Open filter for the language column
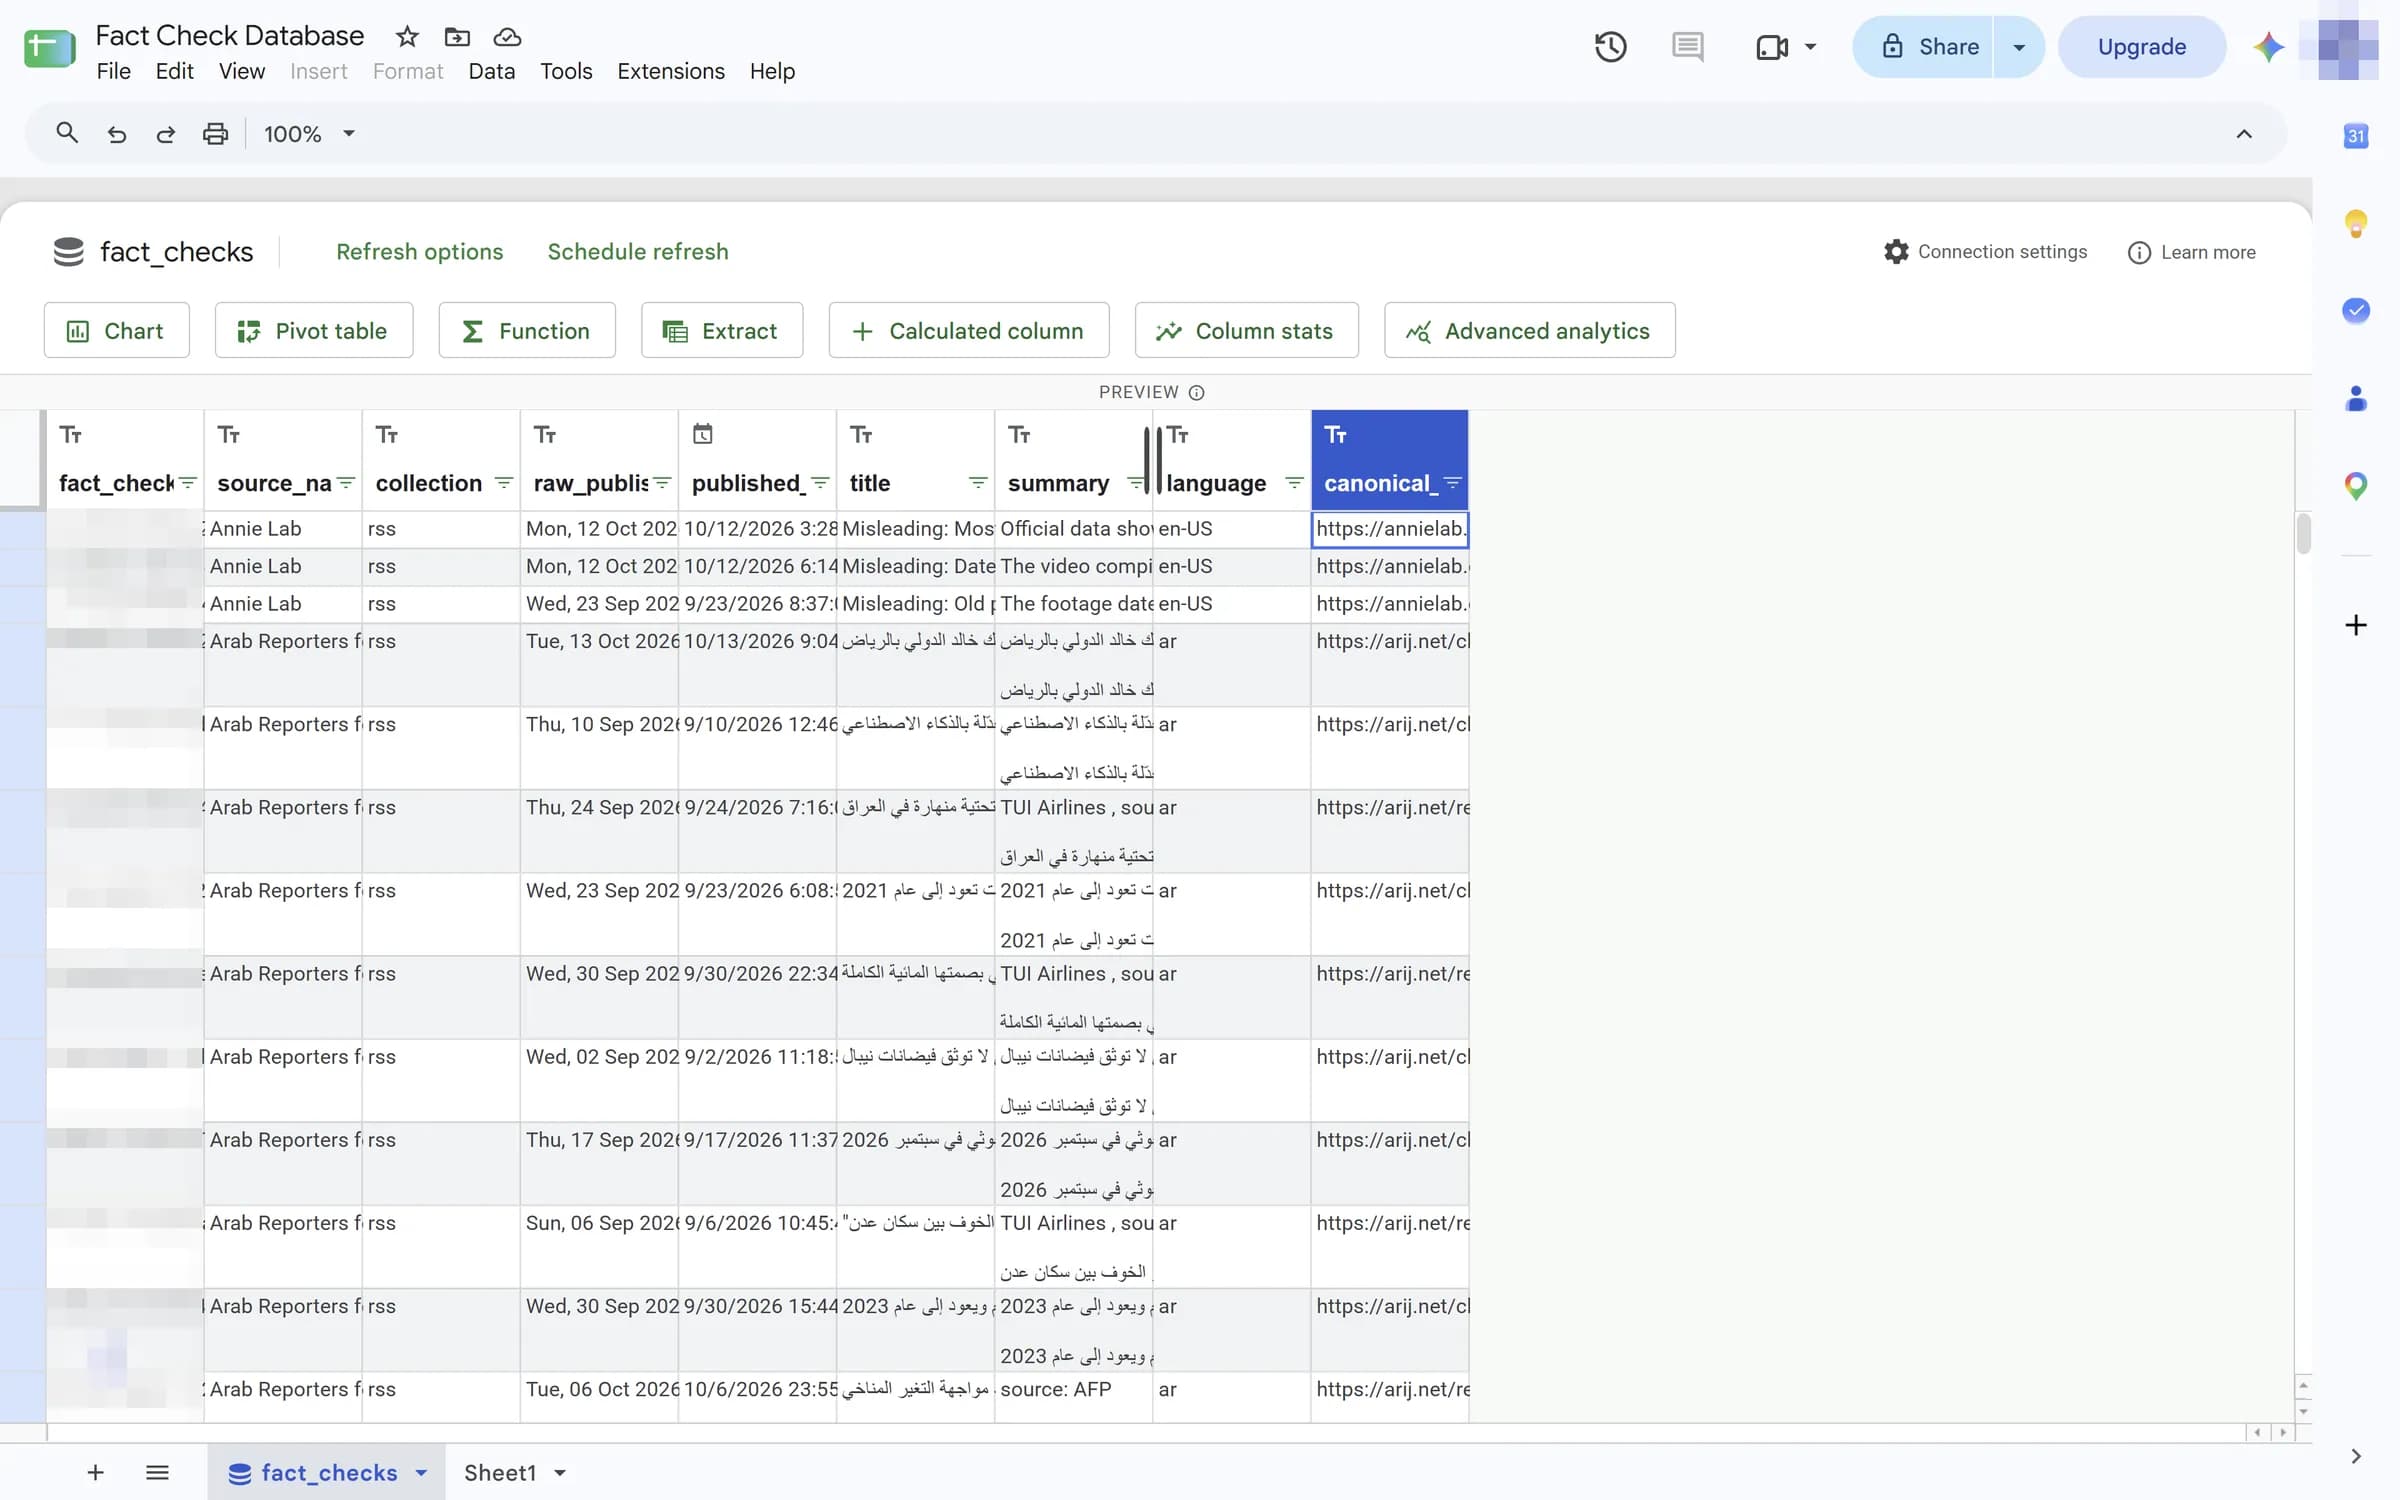 click(1293, 483)
